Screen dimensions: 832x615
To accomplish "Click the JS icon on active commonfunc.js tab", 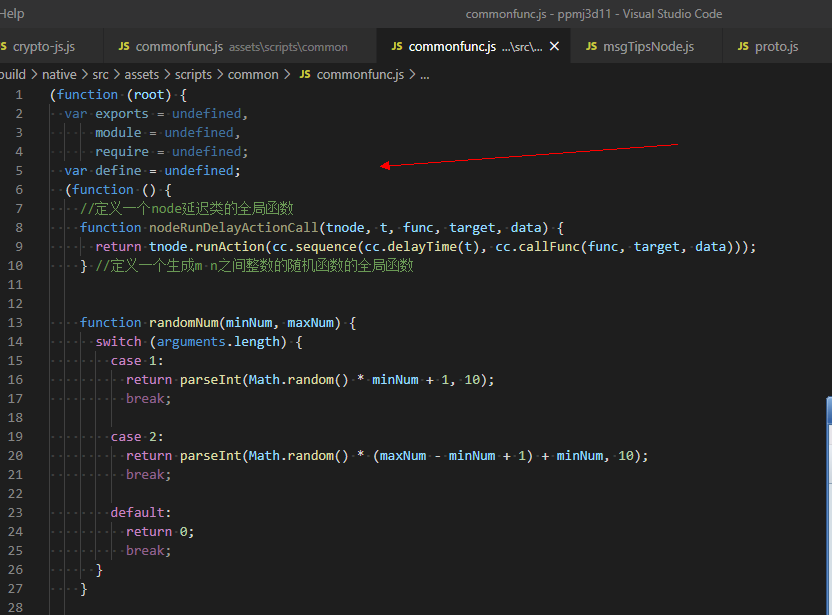I will 397,47.
